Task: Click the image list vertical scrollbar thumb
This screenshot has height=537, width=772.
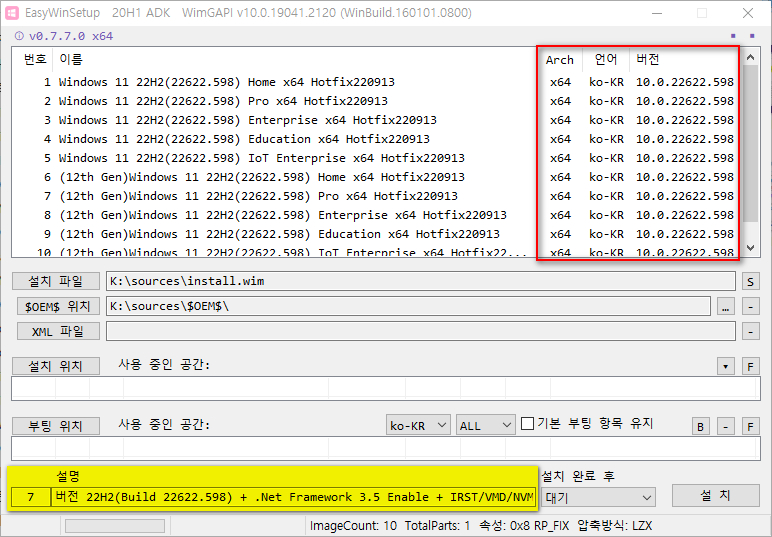Action: 750,143
